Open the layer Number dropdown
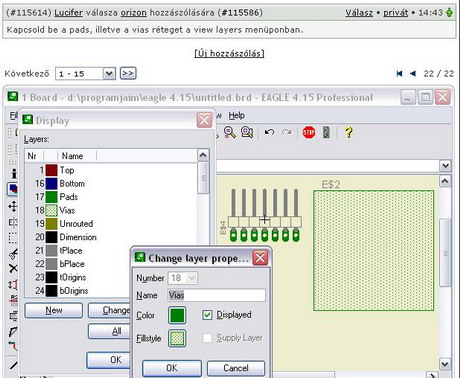Image resolution: width=460 pixels, height=378 pixels. [x=191, y=278]
